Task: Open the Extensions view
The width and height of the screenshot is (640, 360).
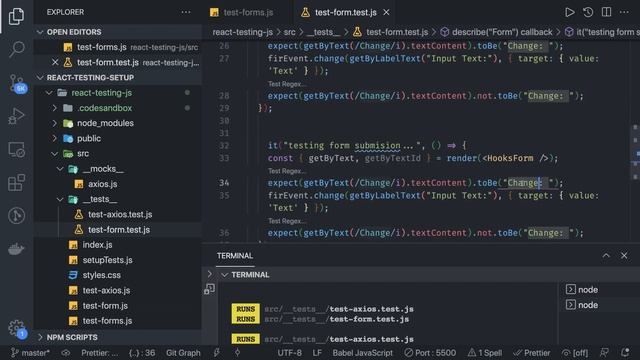Action: [16, 182]
